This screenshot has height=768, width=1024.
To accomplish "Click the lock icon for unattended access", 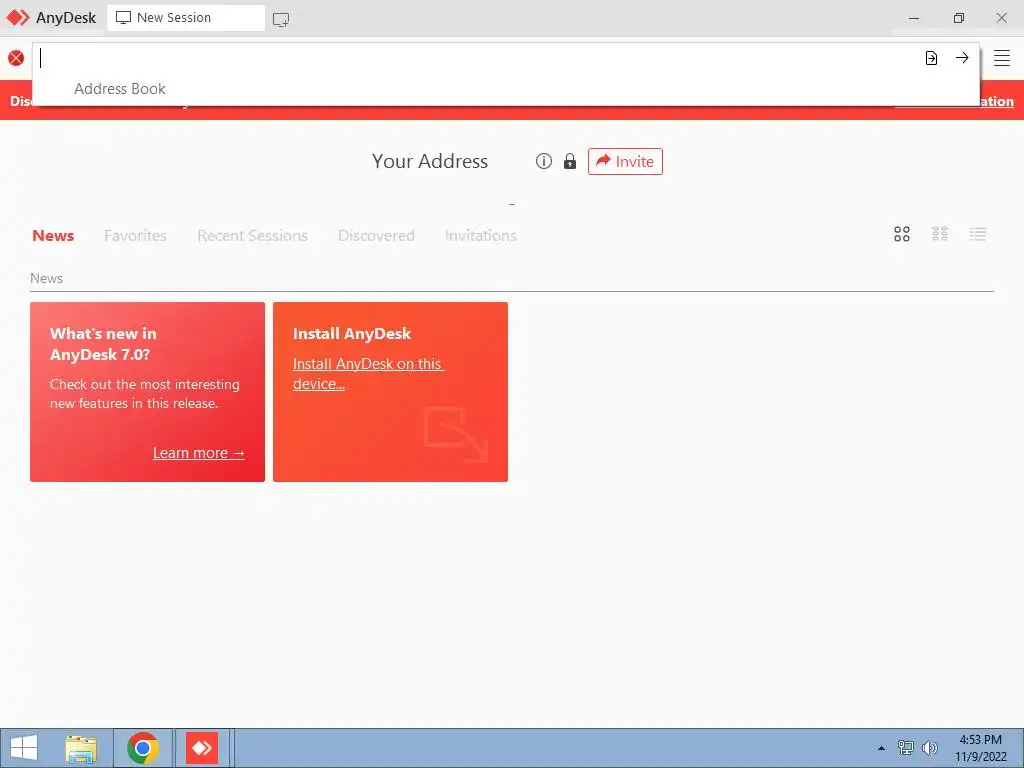I will pos(570,161).
